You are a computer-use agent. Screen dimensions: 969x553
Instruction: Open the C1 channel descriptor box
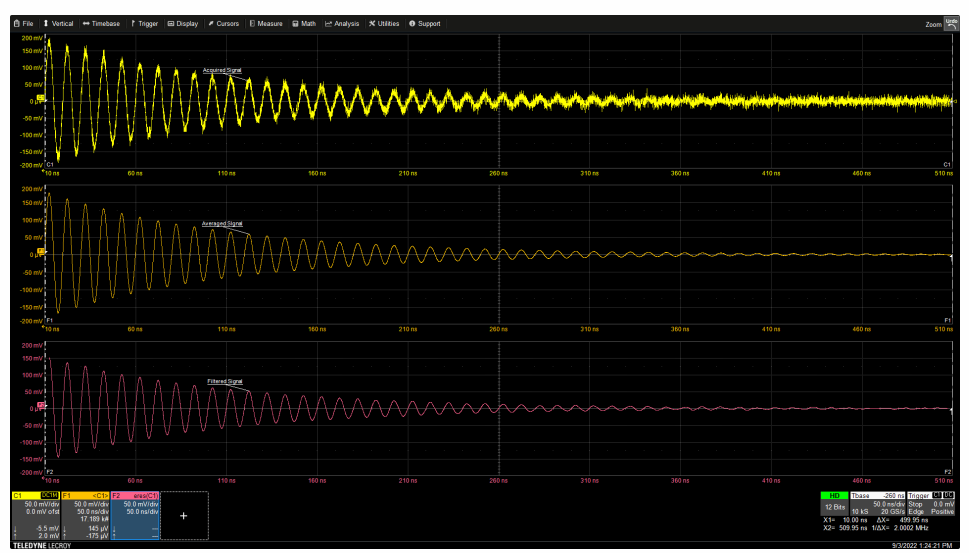tap(35, 515)
